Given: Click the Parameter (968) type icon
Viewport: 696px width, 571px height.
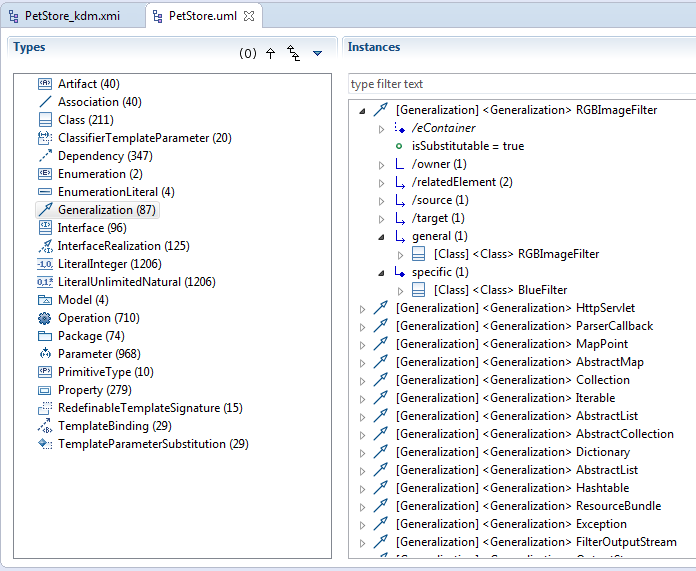Looking at the screenshot, I should pyautogui.click(x=45, y=354).
